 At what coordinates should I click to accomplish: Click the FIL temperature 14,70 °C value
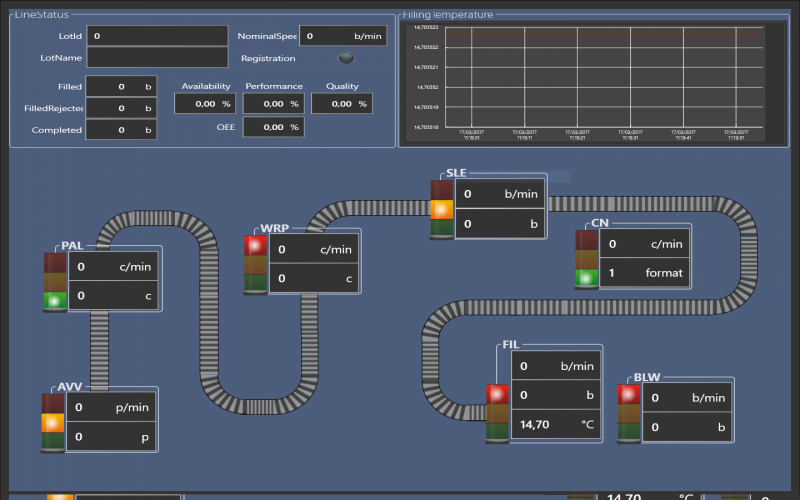click(557, 425)
